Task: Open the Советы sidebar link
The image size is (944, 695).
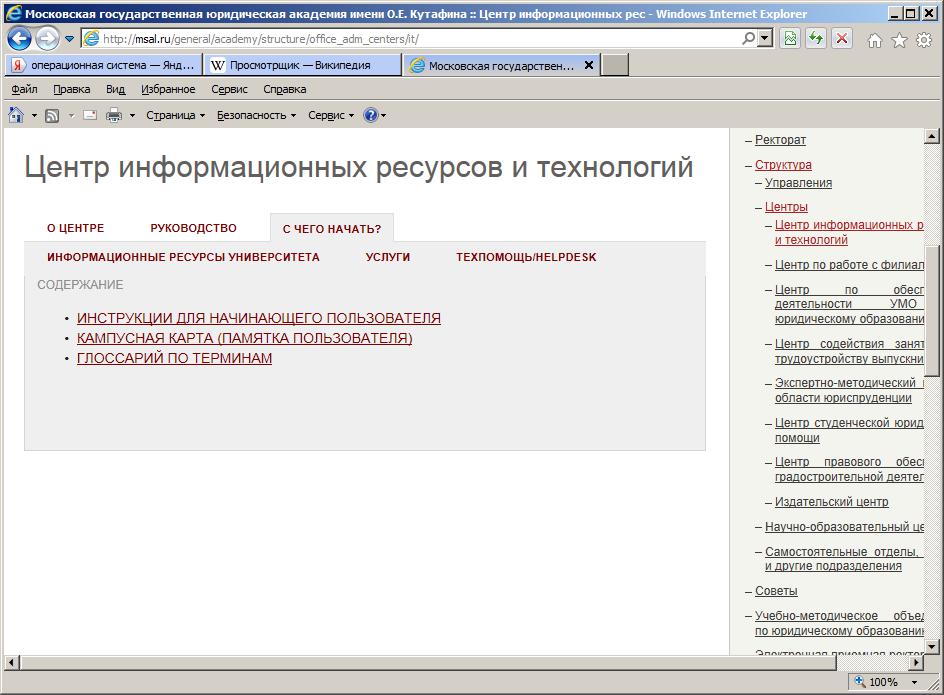Action: pyautogui.click(x=776, y=591)
